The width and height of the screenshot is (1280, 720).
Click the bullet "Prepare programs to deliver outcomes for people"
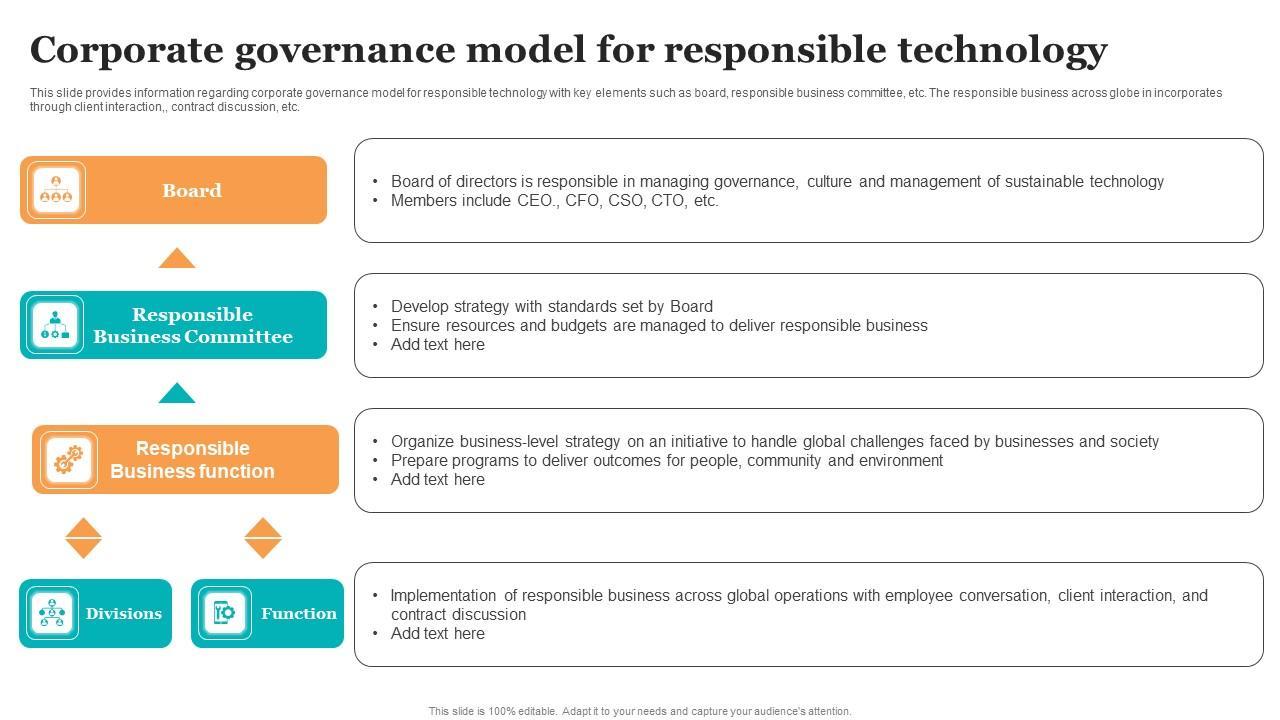tap(667, 460)
